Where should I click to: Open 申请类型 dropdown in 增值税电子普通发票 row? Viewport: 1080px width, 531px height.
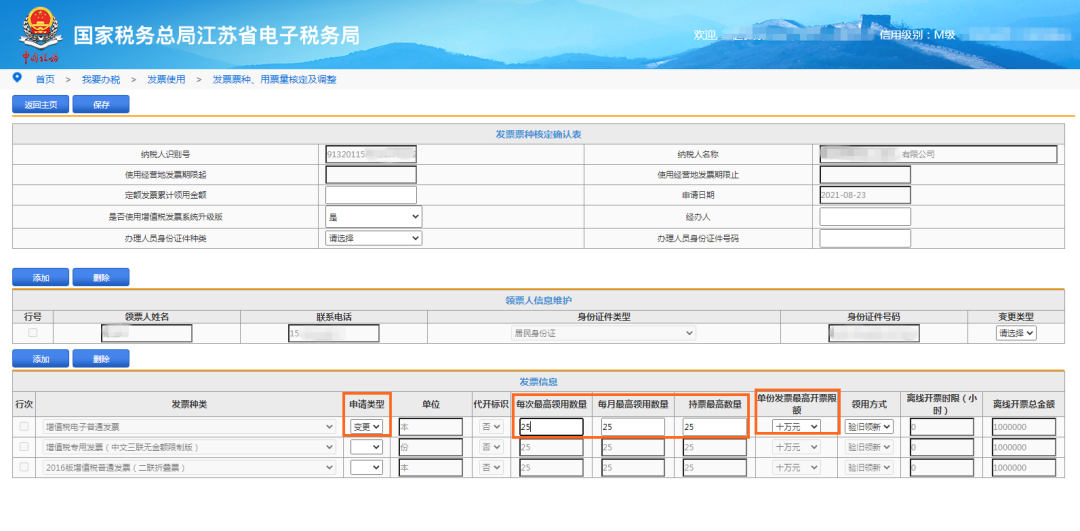click(366, 427)
